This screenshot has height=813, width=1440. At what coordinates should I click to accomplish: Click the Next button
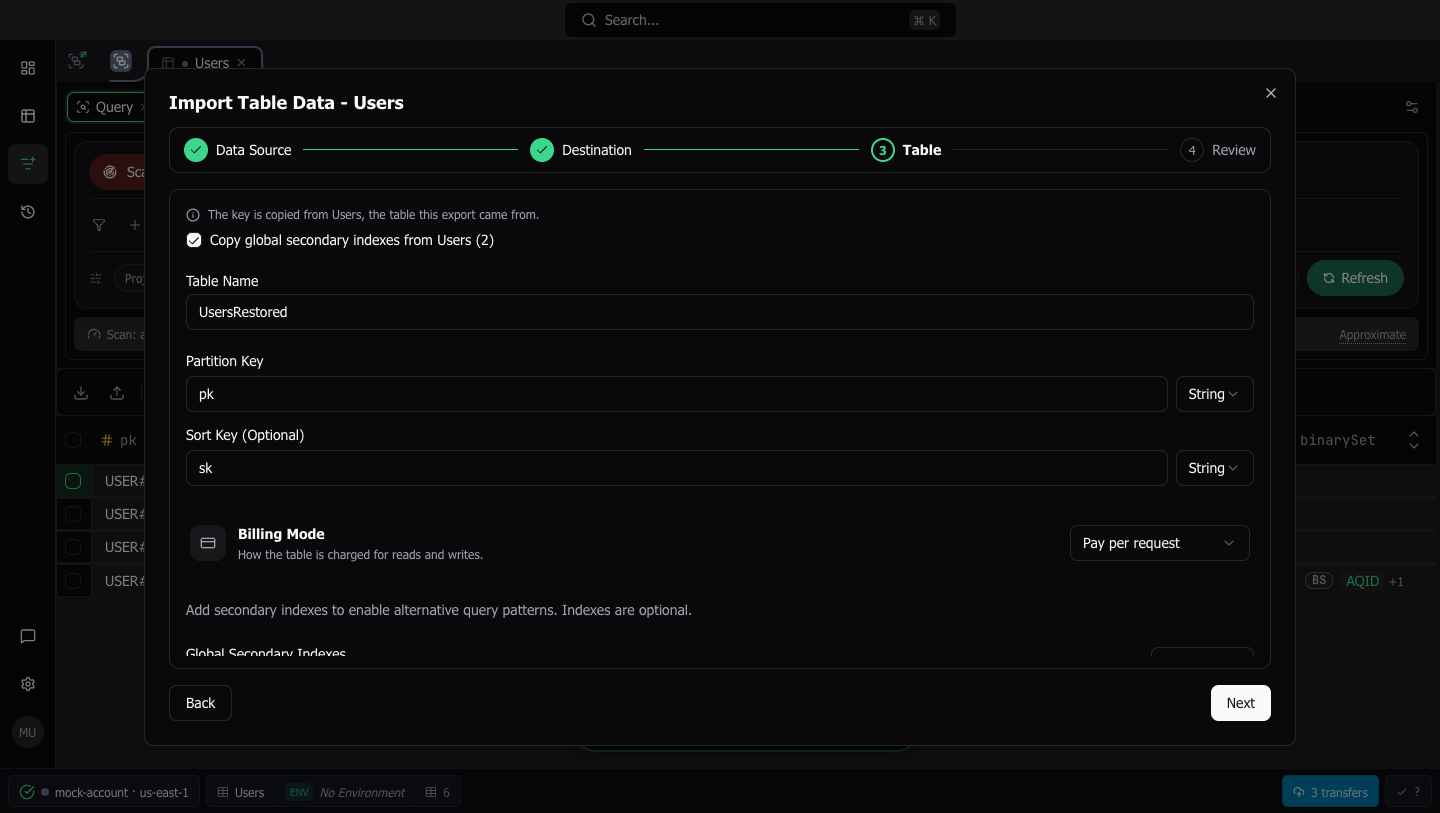click(x=1240, y=703)
